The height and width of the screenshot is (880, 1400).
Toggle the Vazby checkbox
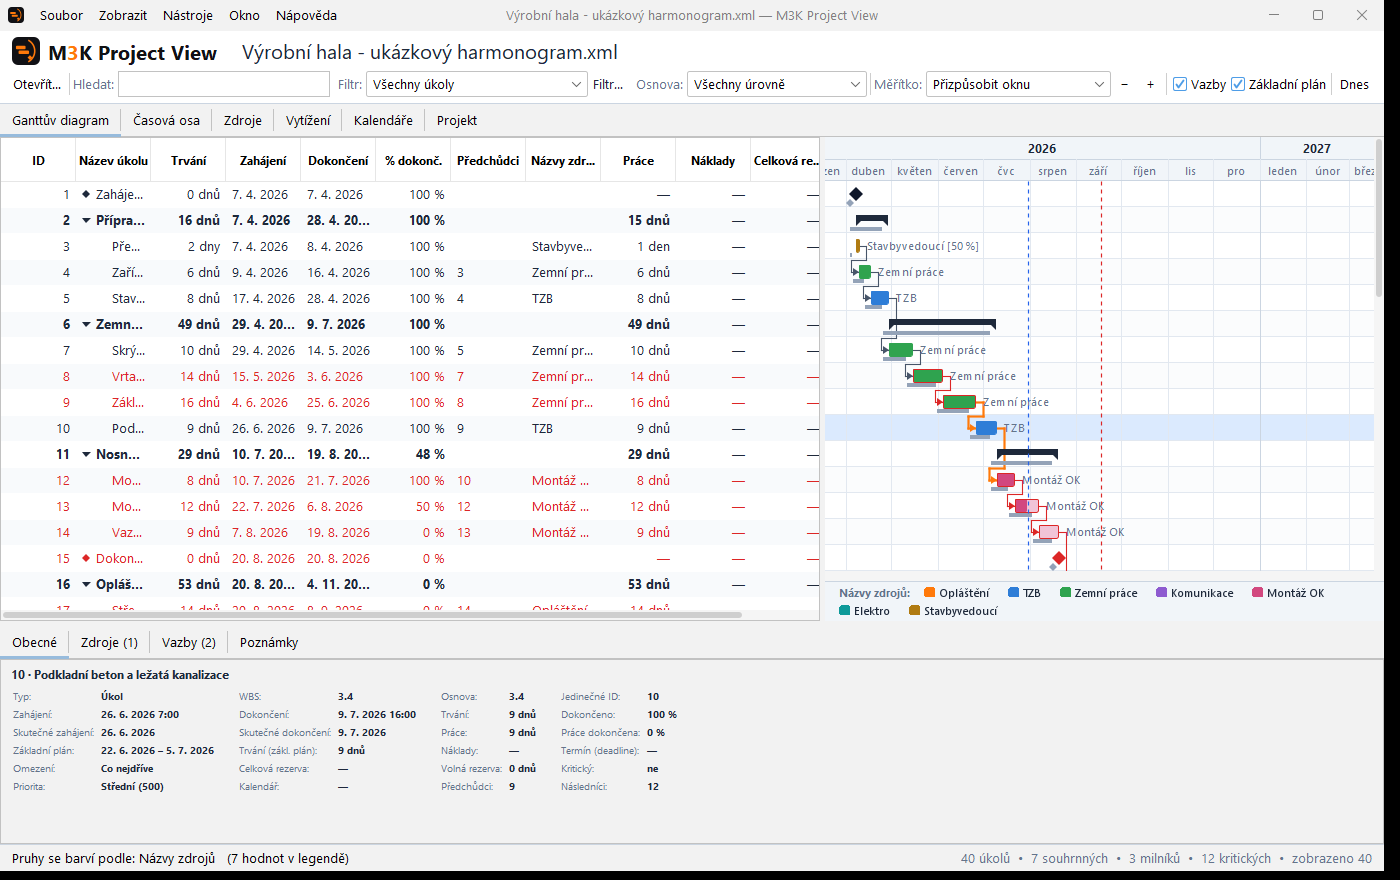1180,84
